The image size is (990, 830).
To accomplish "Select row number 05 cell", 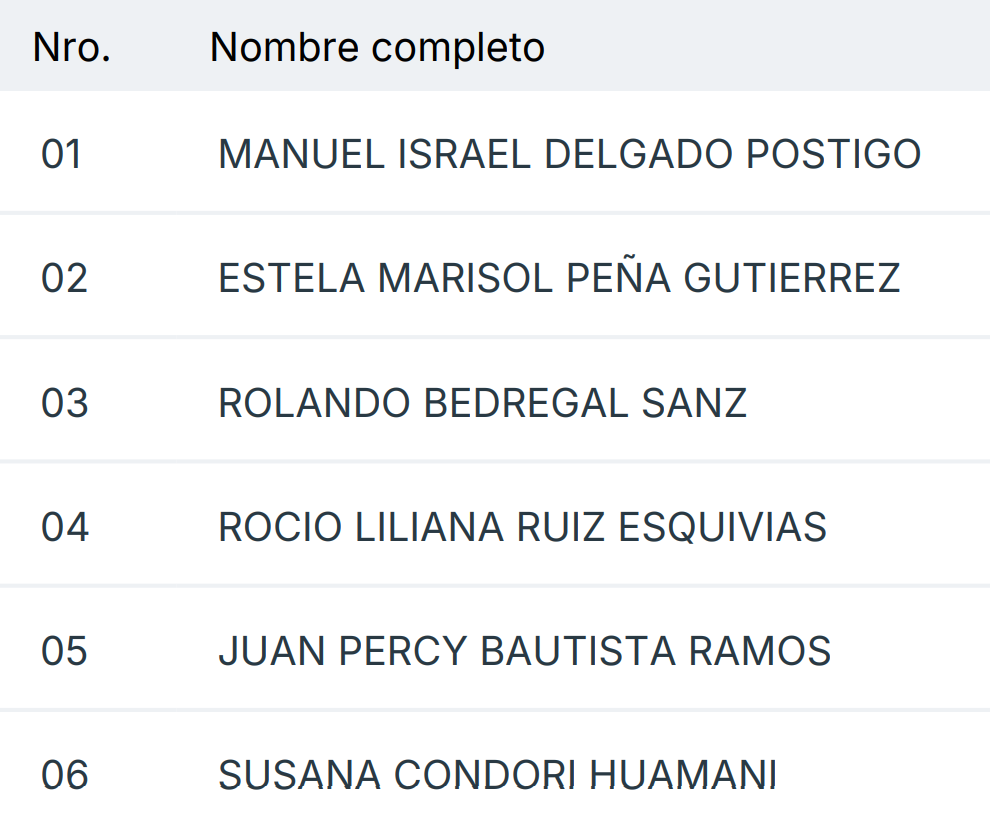I will point(64,651).
